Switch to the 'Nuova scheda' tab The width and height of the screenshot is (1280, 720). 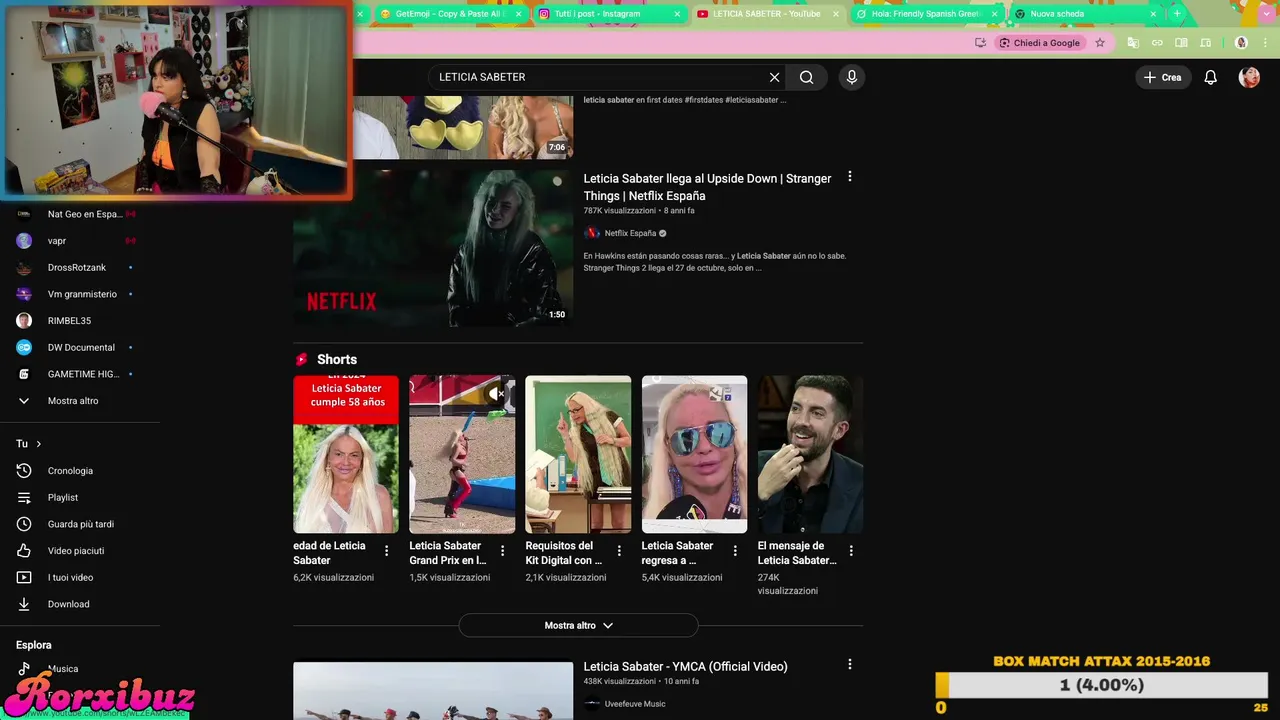tap(1084, 14)
